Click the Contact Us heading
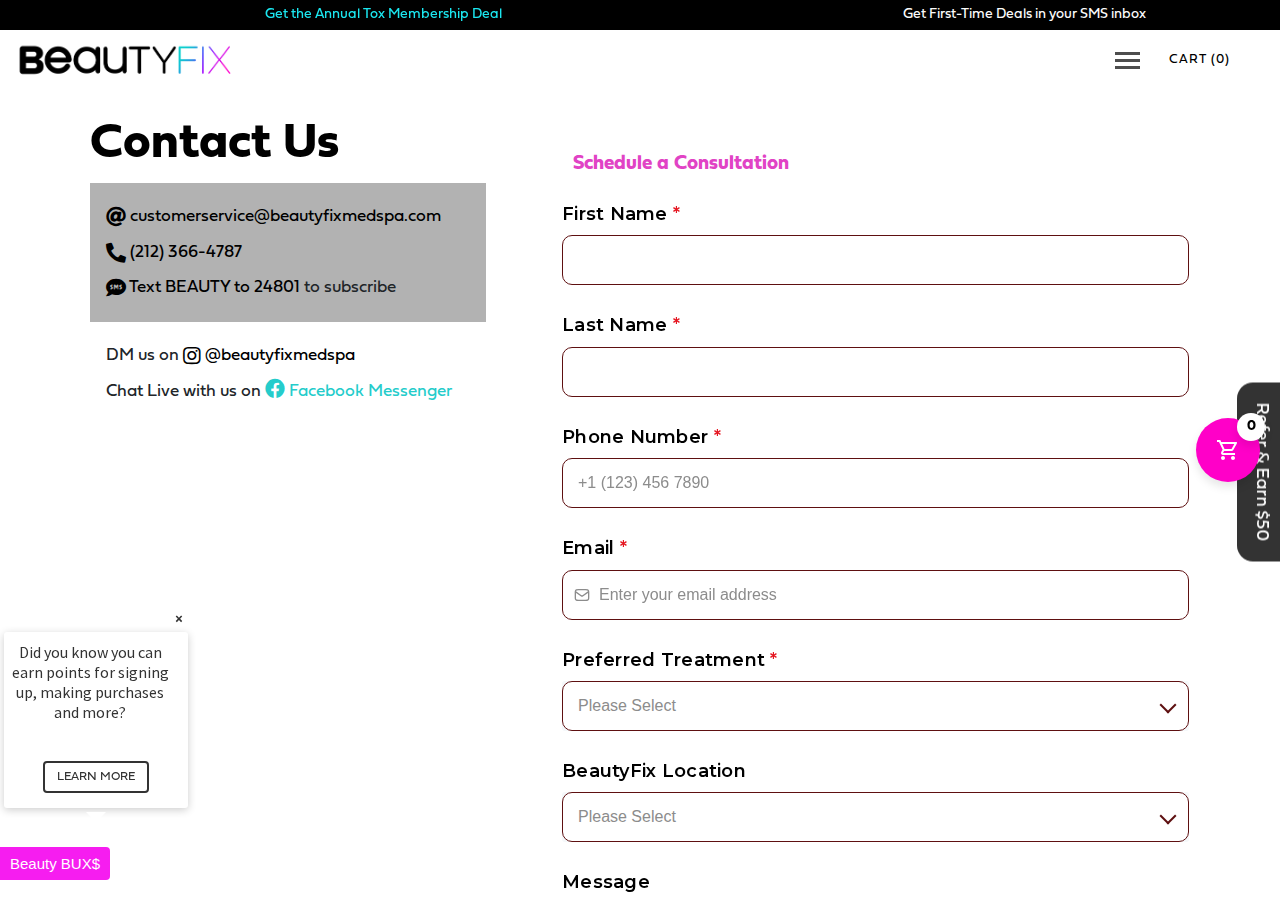The image size is (1280, 900). [214, 142]
